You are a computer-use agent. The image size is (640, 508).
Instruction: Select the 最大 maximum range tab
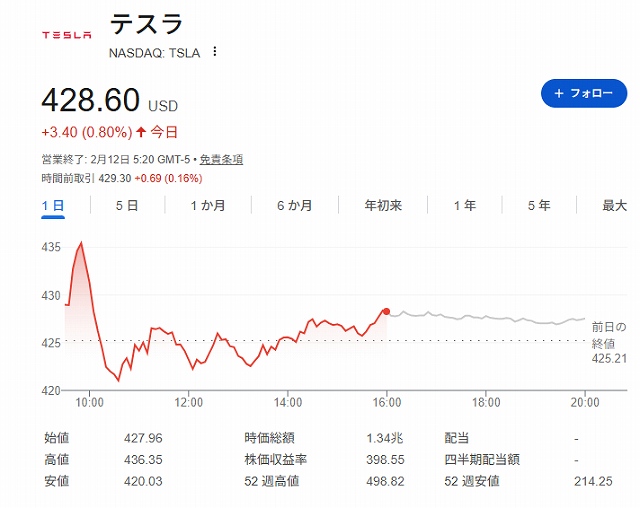click(x=614, y=205)
